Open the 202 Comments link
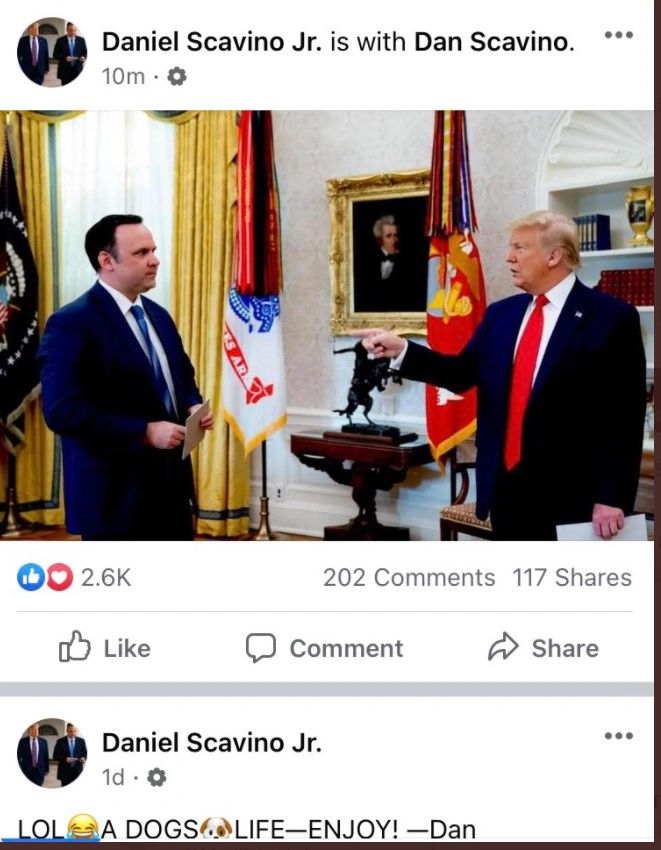The width and height of the screenshot is (661, 850). point(409,577)
